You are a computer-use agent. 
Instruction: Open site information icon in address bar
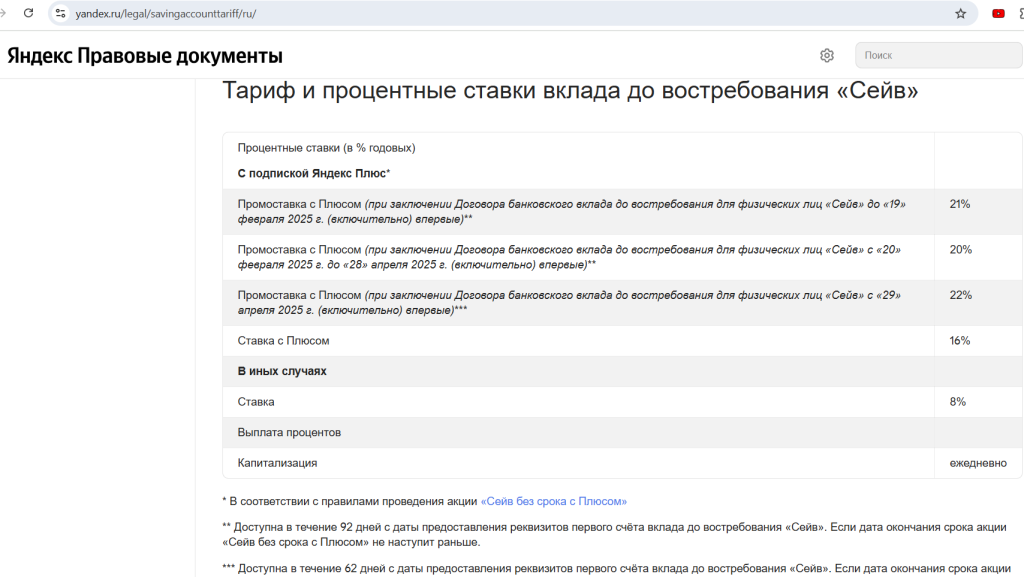click(61, 14)
